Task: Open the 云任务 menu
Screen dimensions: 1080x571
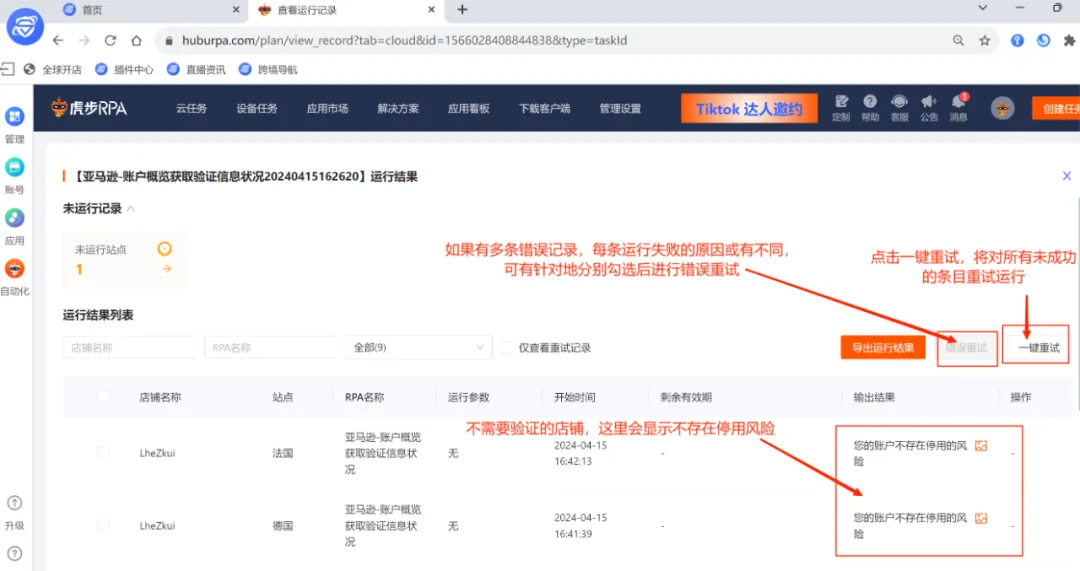Action: click(191, 108)
